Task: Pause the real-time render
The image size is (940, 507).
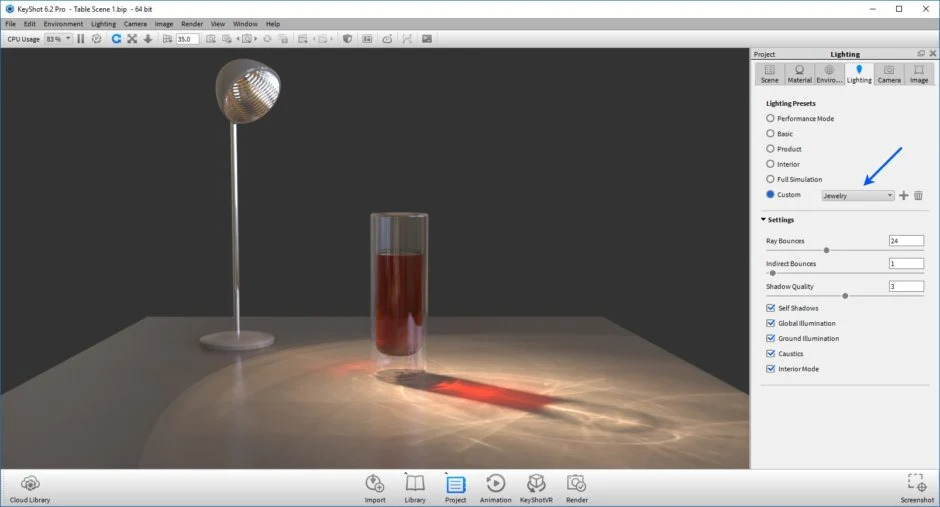Action: (81, 39)
